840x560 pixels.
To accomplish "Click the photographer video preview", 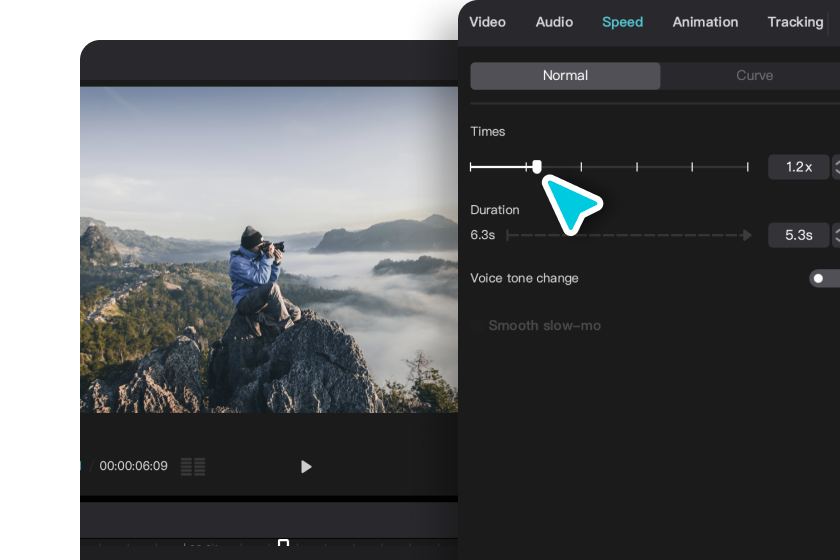I will tap(269, 250).
